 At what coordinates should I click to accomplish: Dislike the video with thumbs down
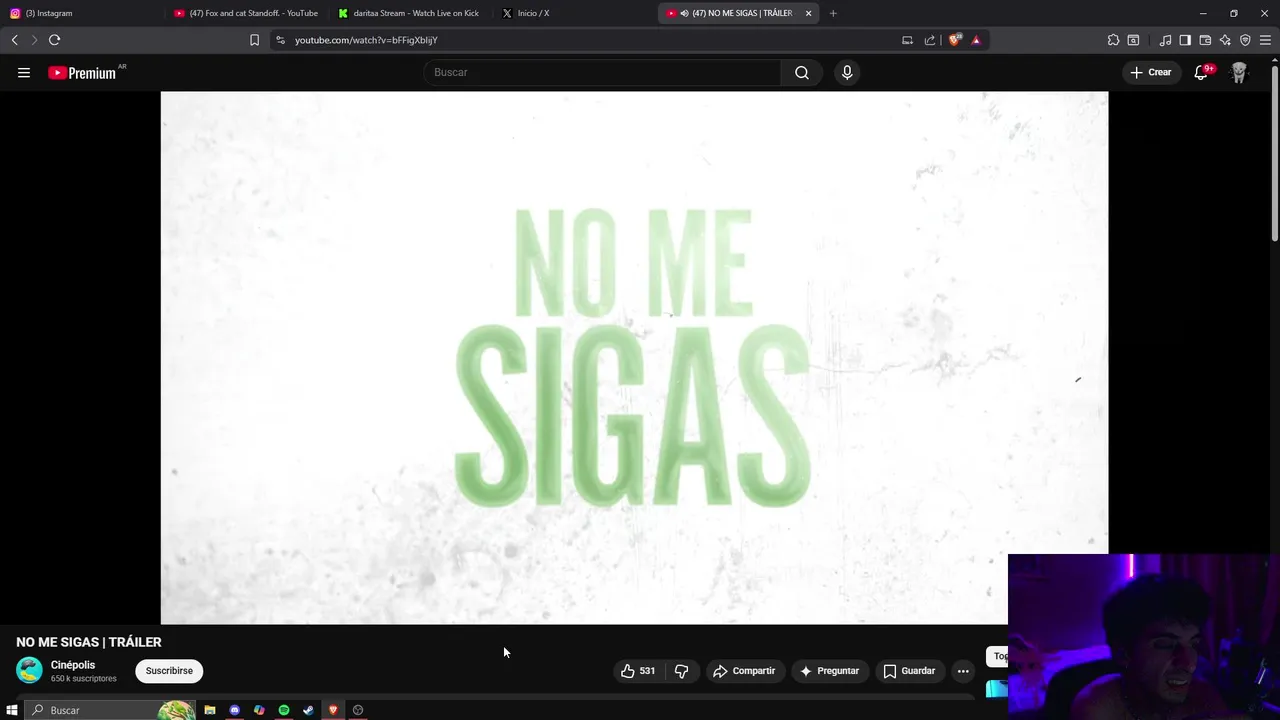click(x=682, y=671)
